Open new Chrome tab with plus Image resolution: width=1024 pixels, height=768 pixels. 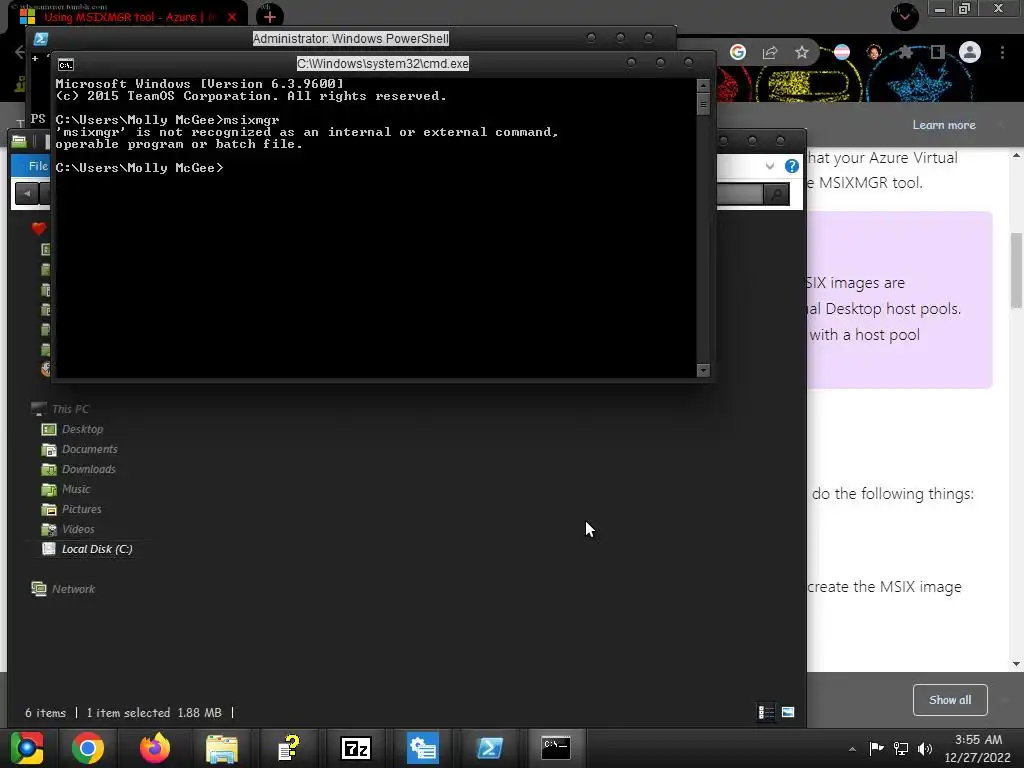270,16
